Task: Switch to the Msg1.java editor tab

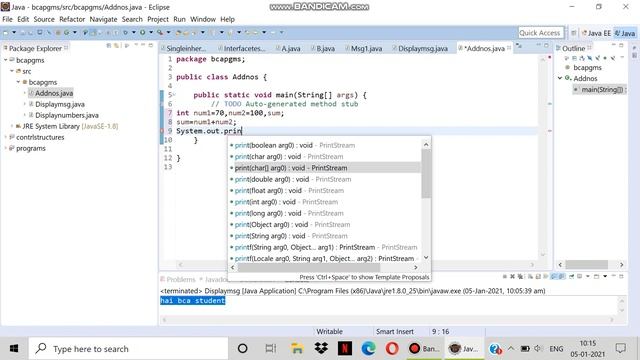Action: 366,48
